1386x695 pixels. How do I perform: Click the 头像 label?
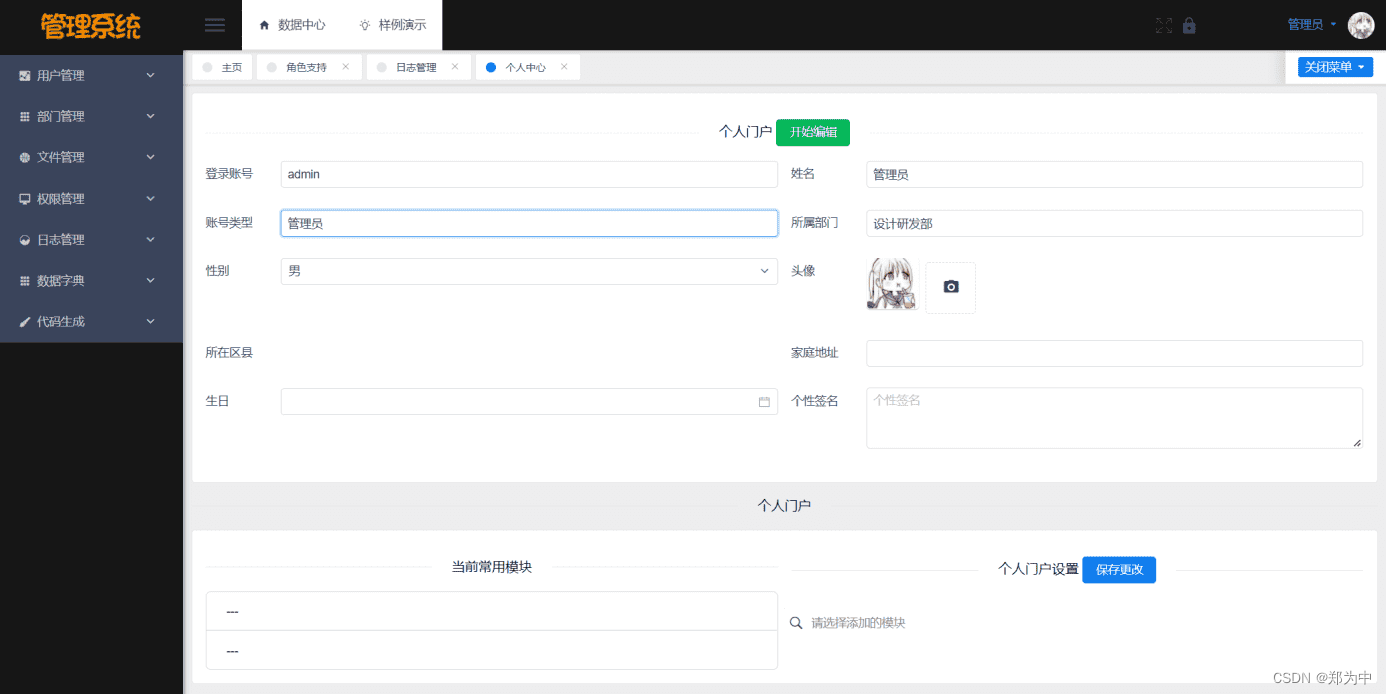[803, 271]
